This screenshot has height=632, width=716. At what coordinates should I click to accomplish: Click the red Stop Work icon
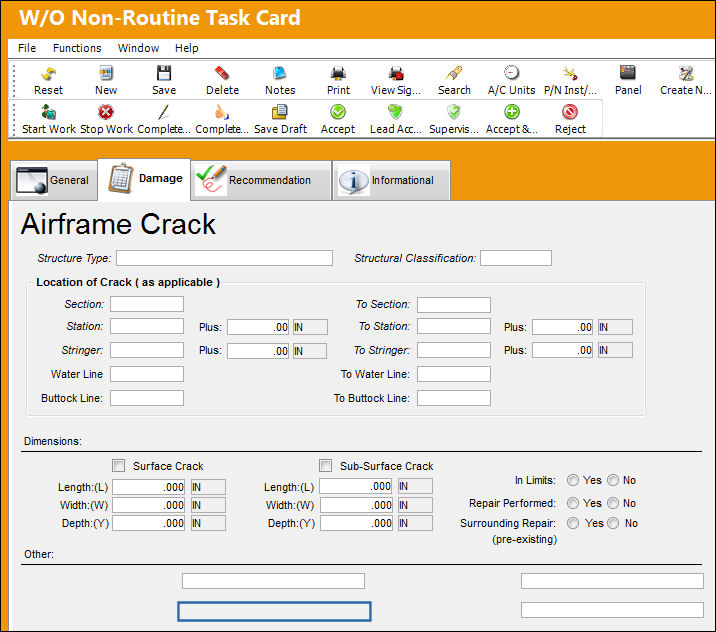(x=106, y=112)
